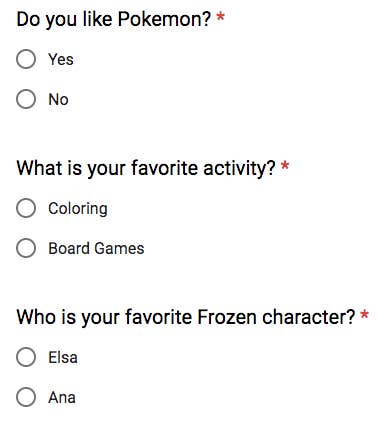The width and height of the screenshot is (386, 421).
Task: Click the word 'Pokemon' in the first question
Action: (164, 19)
